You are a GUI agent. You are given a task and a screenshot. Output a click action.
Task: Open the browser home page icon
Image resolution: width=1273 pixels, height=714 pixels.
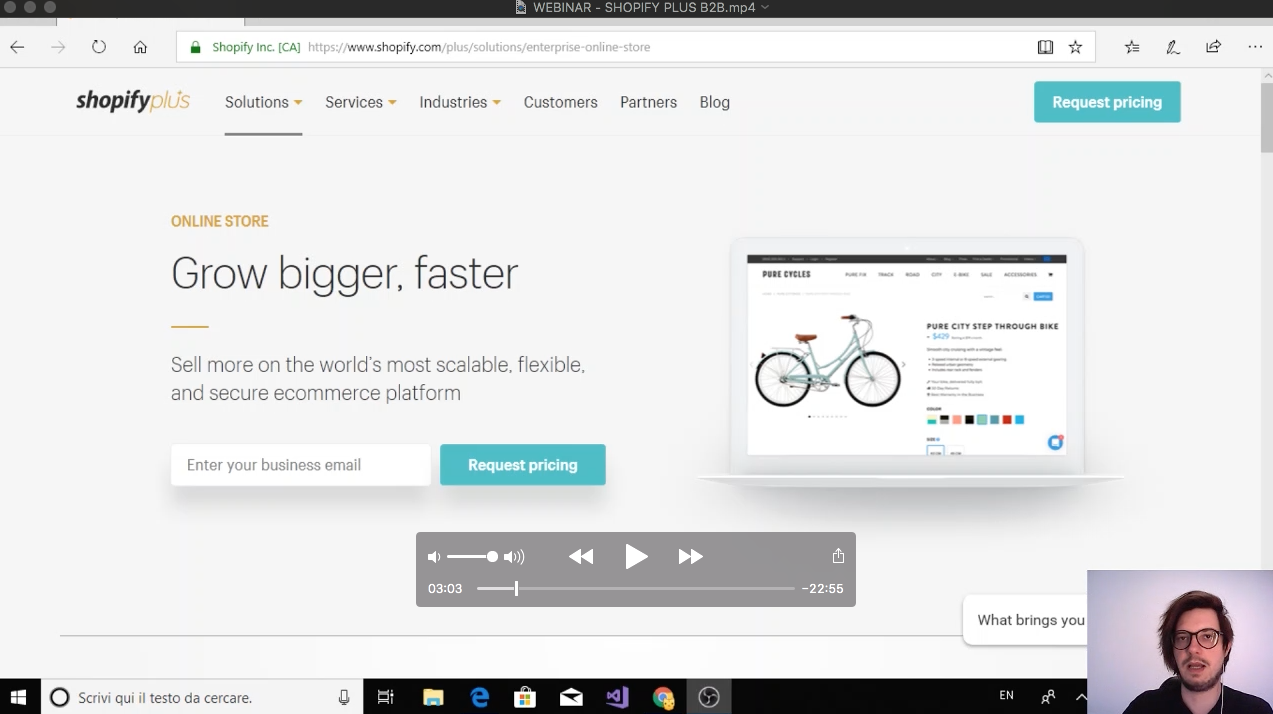140,47
